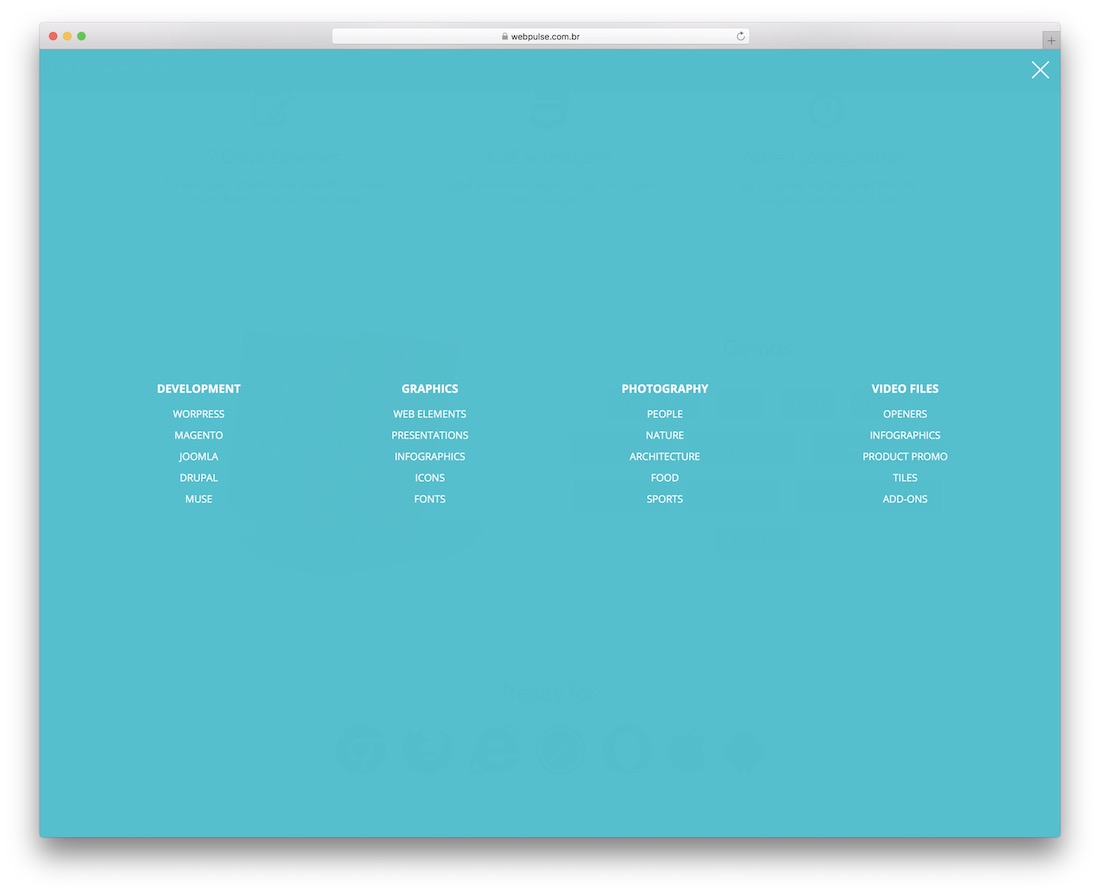Open the Photography category heading
Image resolution: width=1100 pixels, height=894 pixels.
[x=664, y=389]
